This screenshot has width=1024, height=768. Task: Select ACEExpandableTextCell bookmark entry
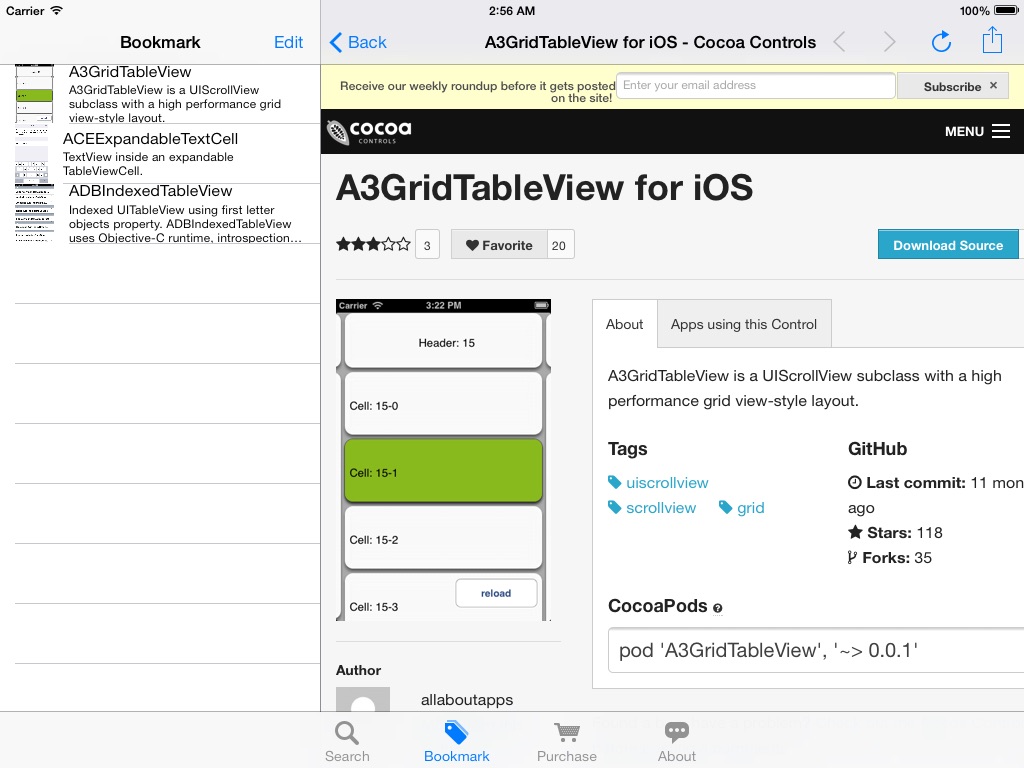(167, 153)
